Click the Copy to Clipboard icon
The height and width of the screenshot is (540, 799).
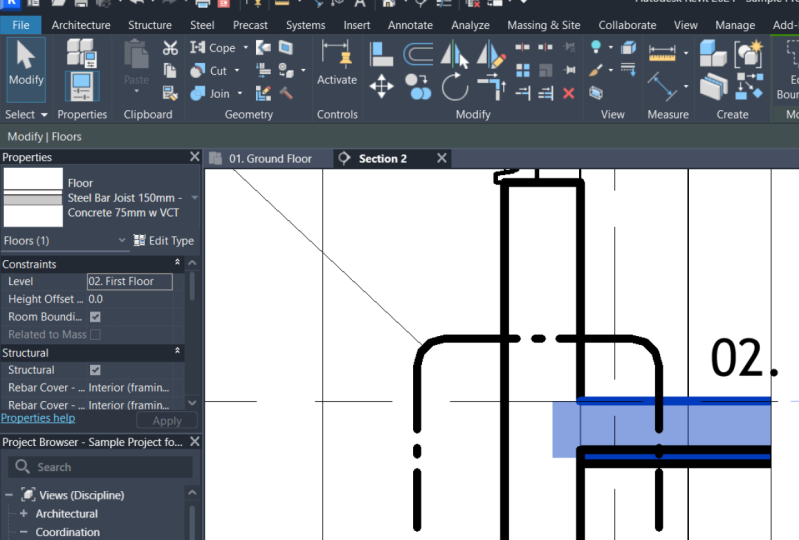click(170, 70)
